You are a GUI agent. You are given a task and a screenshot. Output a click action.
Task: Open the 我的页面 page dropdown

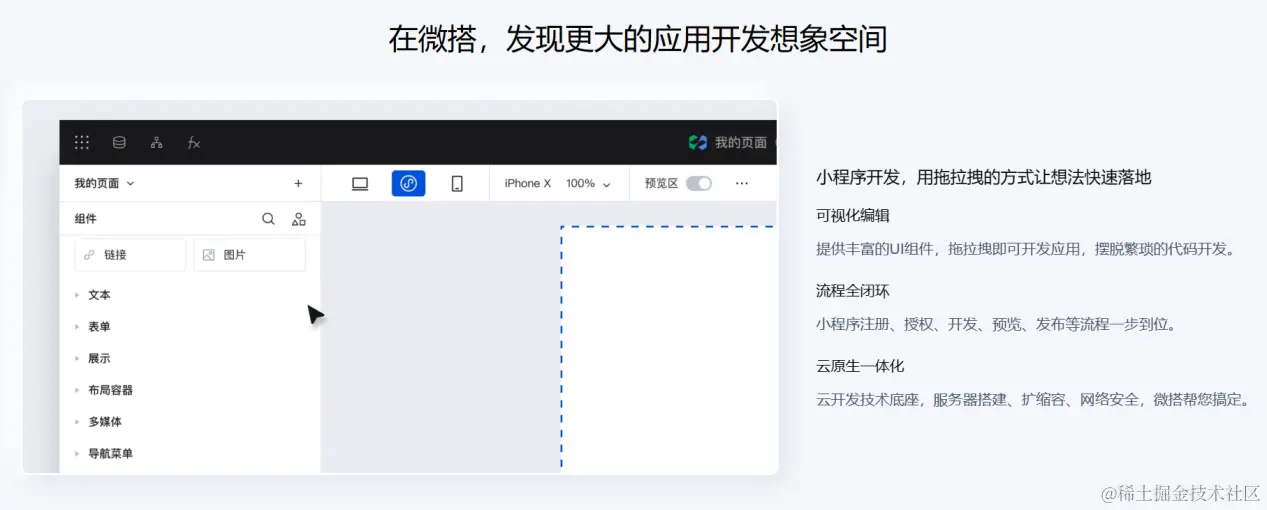pos(105,183)
